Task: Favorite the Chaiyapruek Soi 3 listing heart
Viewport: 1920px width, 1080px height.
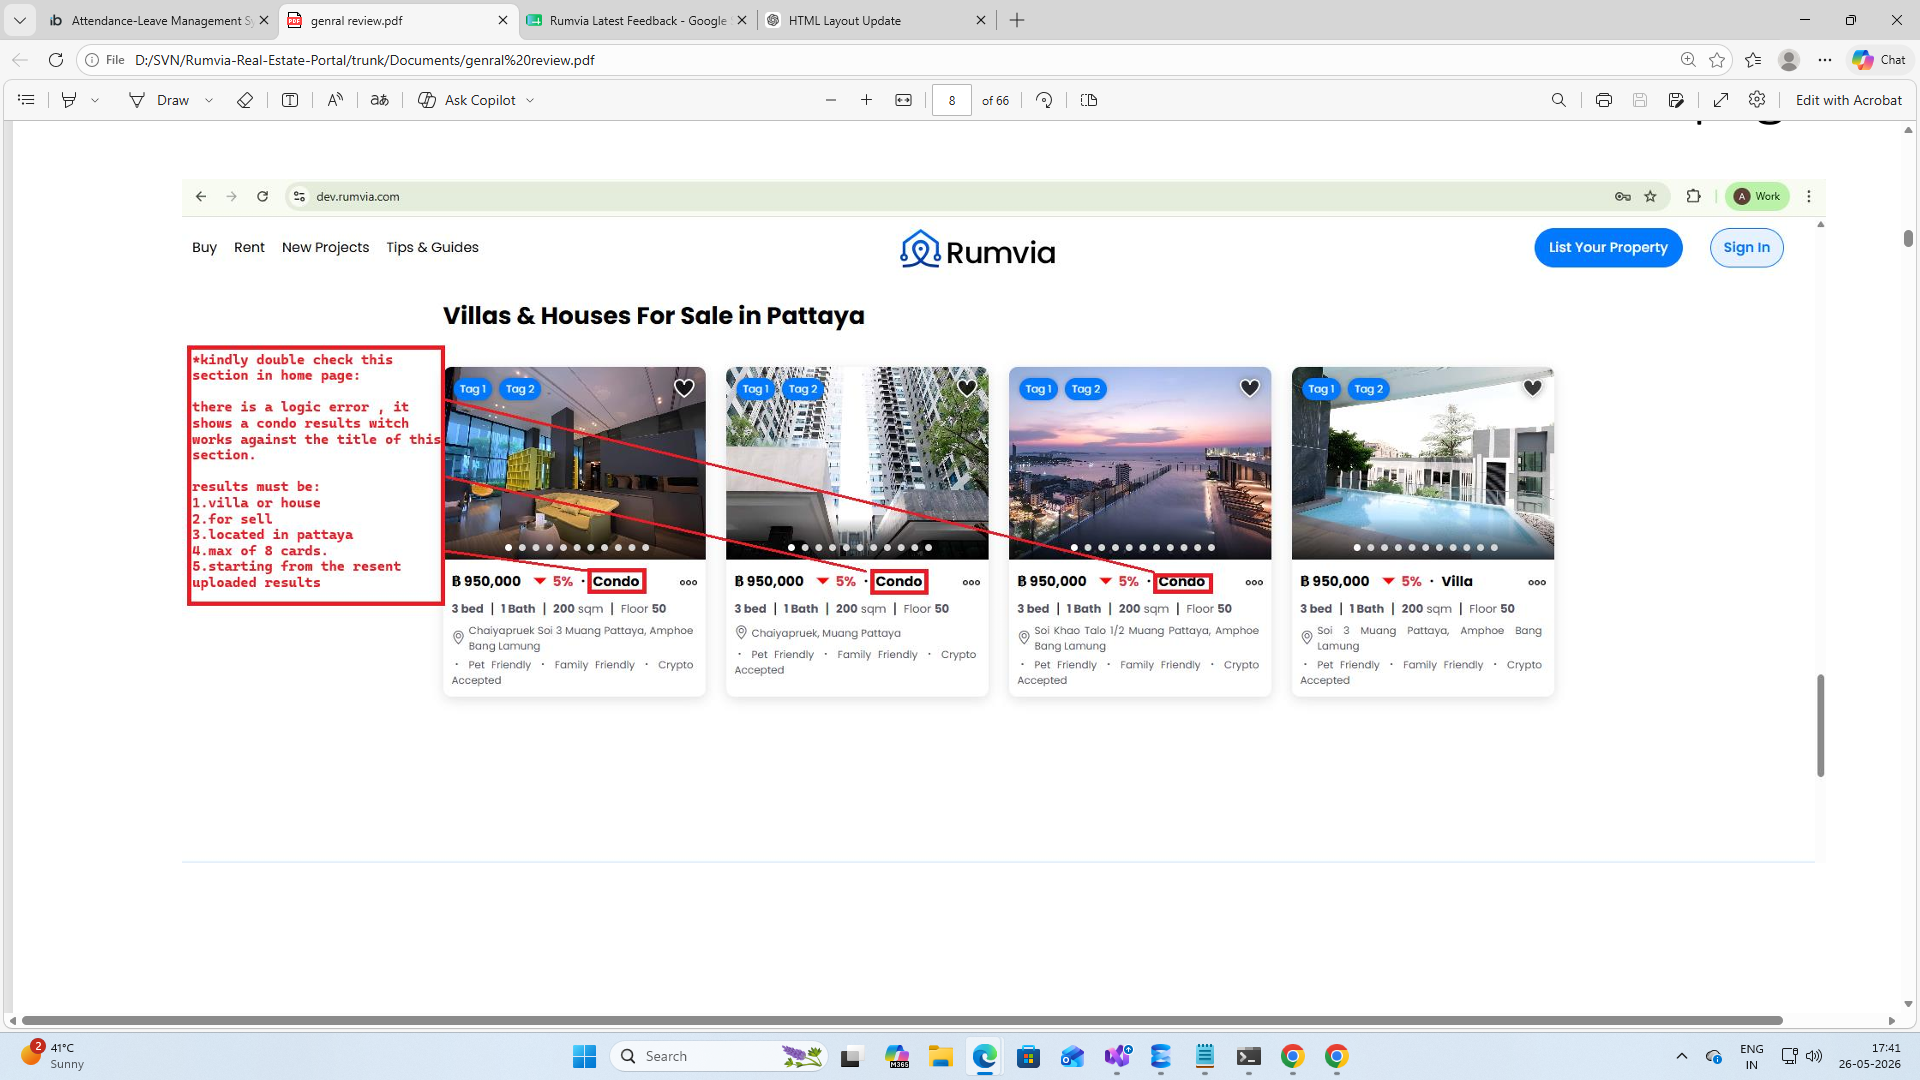Action: pos(684,388)
